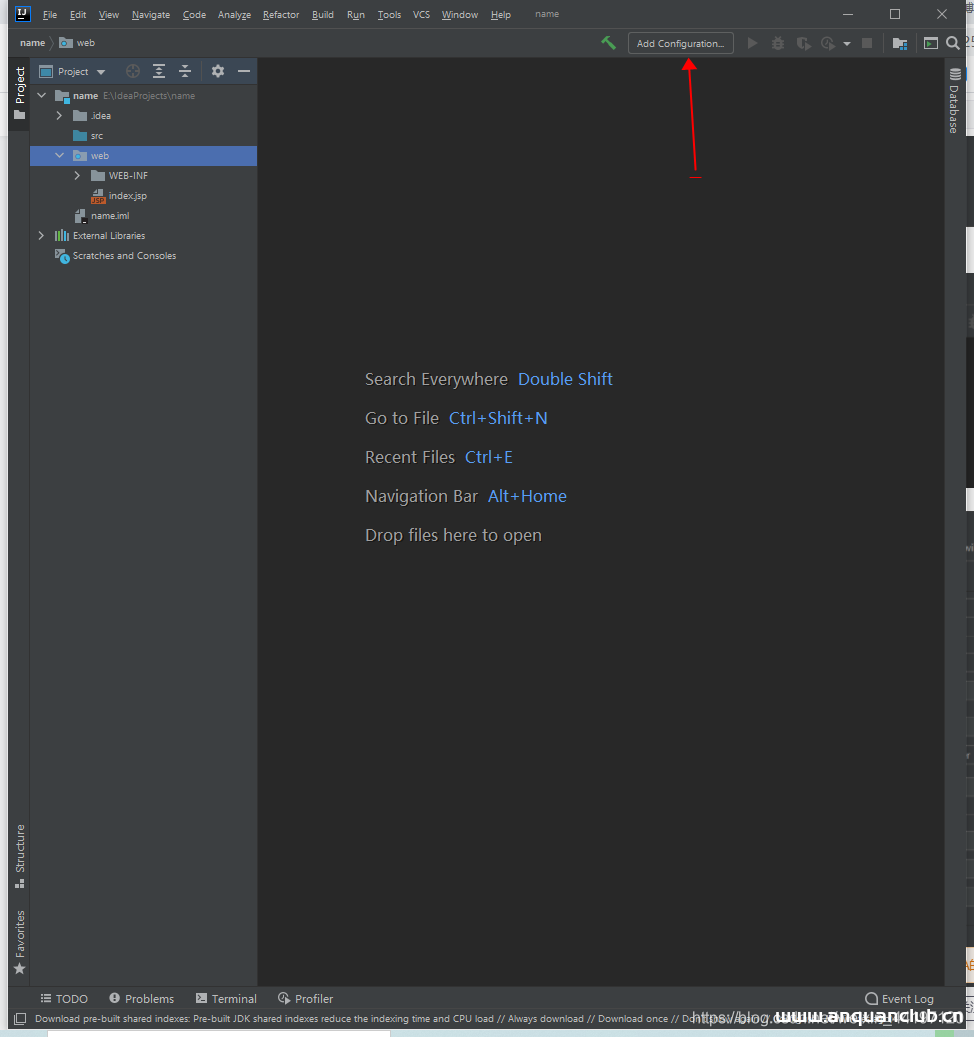Viewport: 974px width, 1037px height.
Task: Open the Event Log
Action: pyautogui.click(x=900, y=998)
